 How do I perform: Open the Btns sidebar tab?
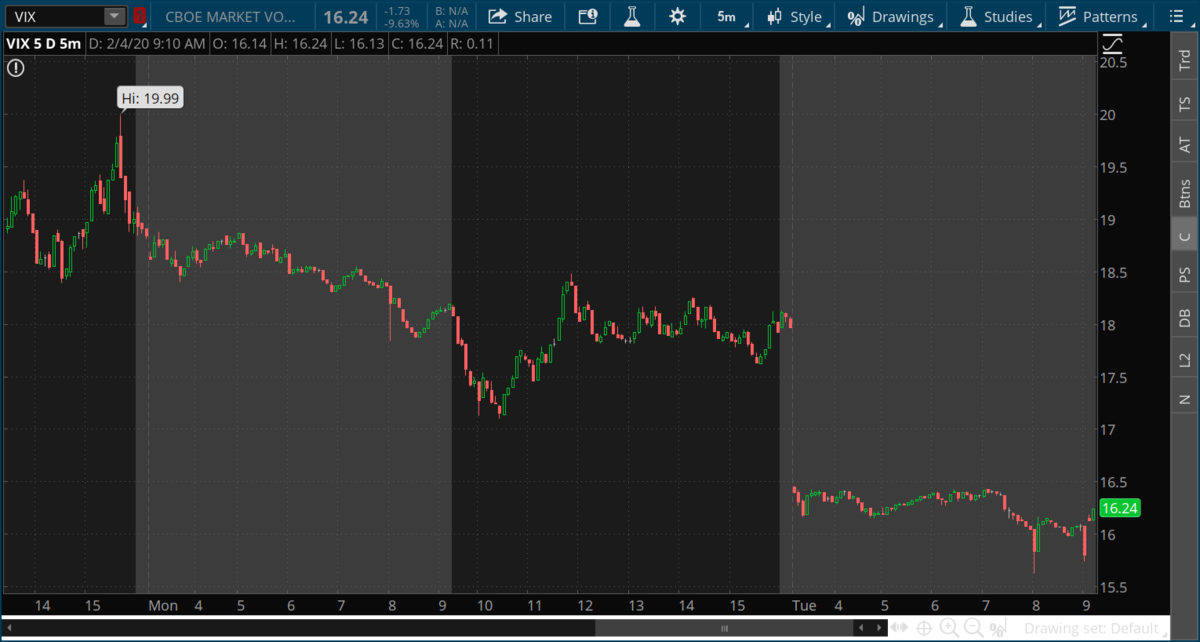click(1185, 190)
